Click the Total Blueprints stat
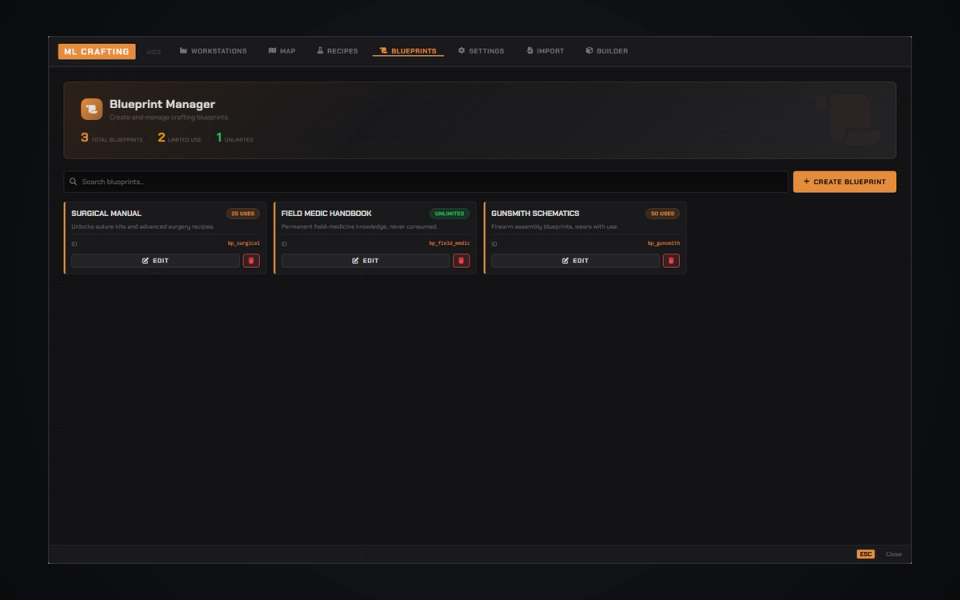The width and height of the screenshot is (960, 600). point(111,138)
